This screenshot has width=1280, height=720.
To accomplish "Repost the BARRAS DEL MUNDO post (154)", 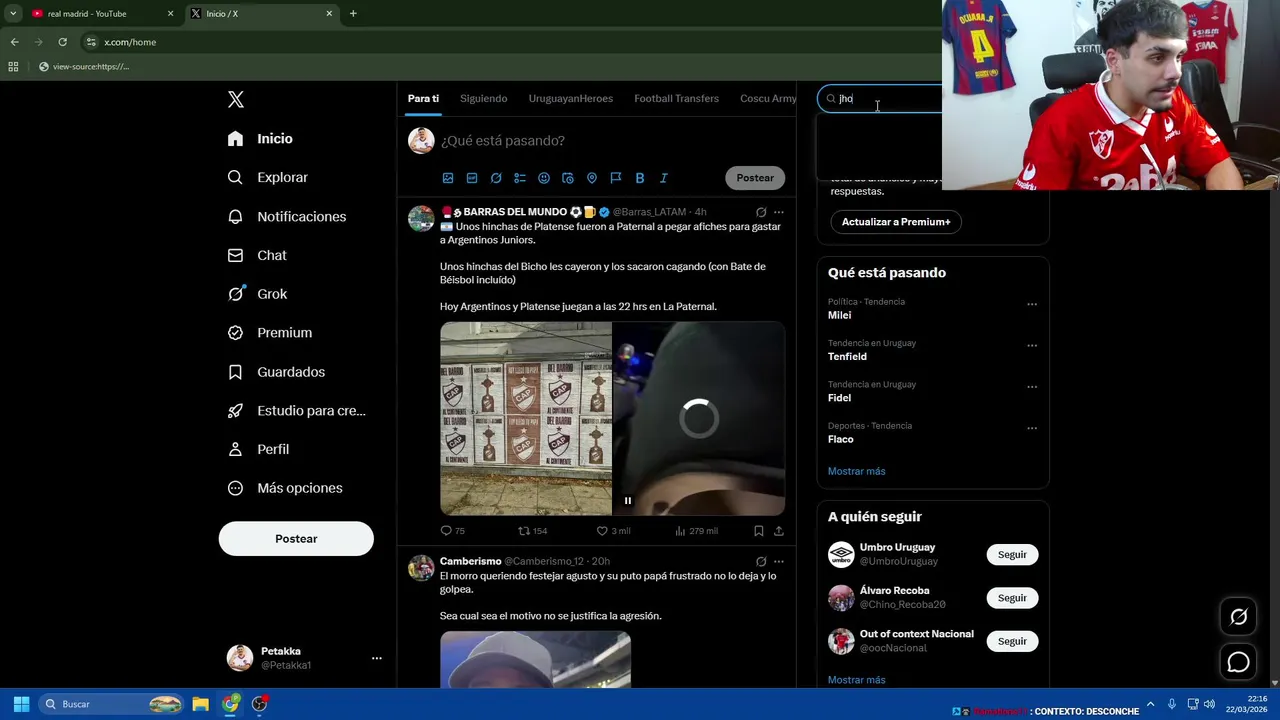I will pos(532,531).
